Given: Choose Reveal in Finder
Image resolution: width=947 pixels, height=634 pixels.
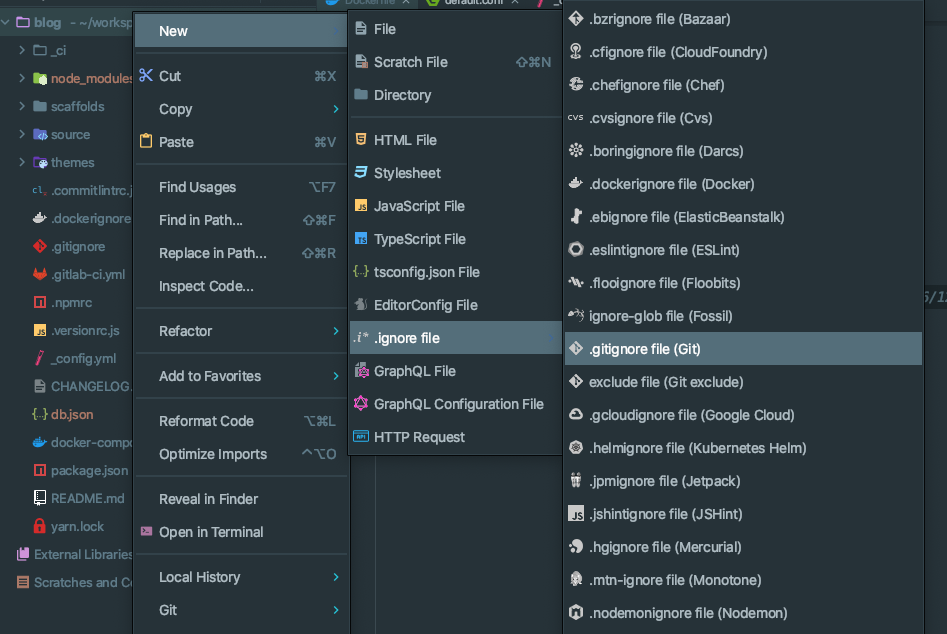Looking at the screenshot, I should point(240,499).
